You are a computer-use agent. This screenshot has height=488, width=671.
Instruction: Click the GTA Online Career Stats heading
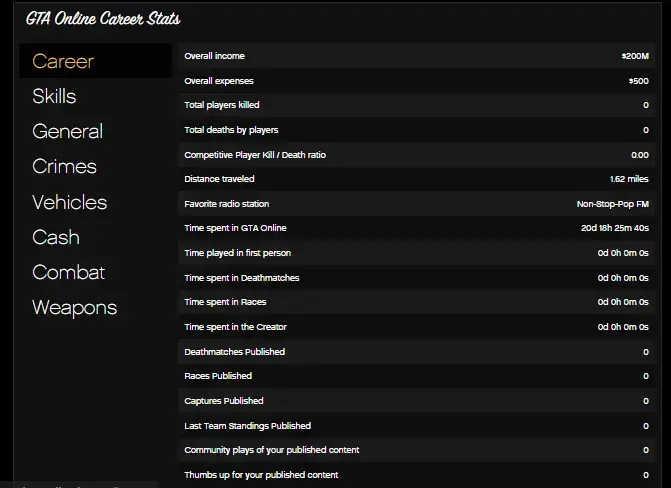pyautogui.click(x=103, y=19)
